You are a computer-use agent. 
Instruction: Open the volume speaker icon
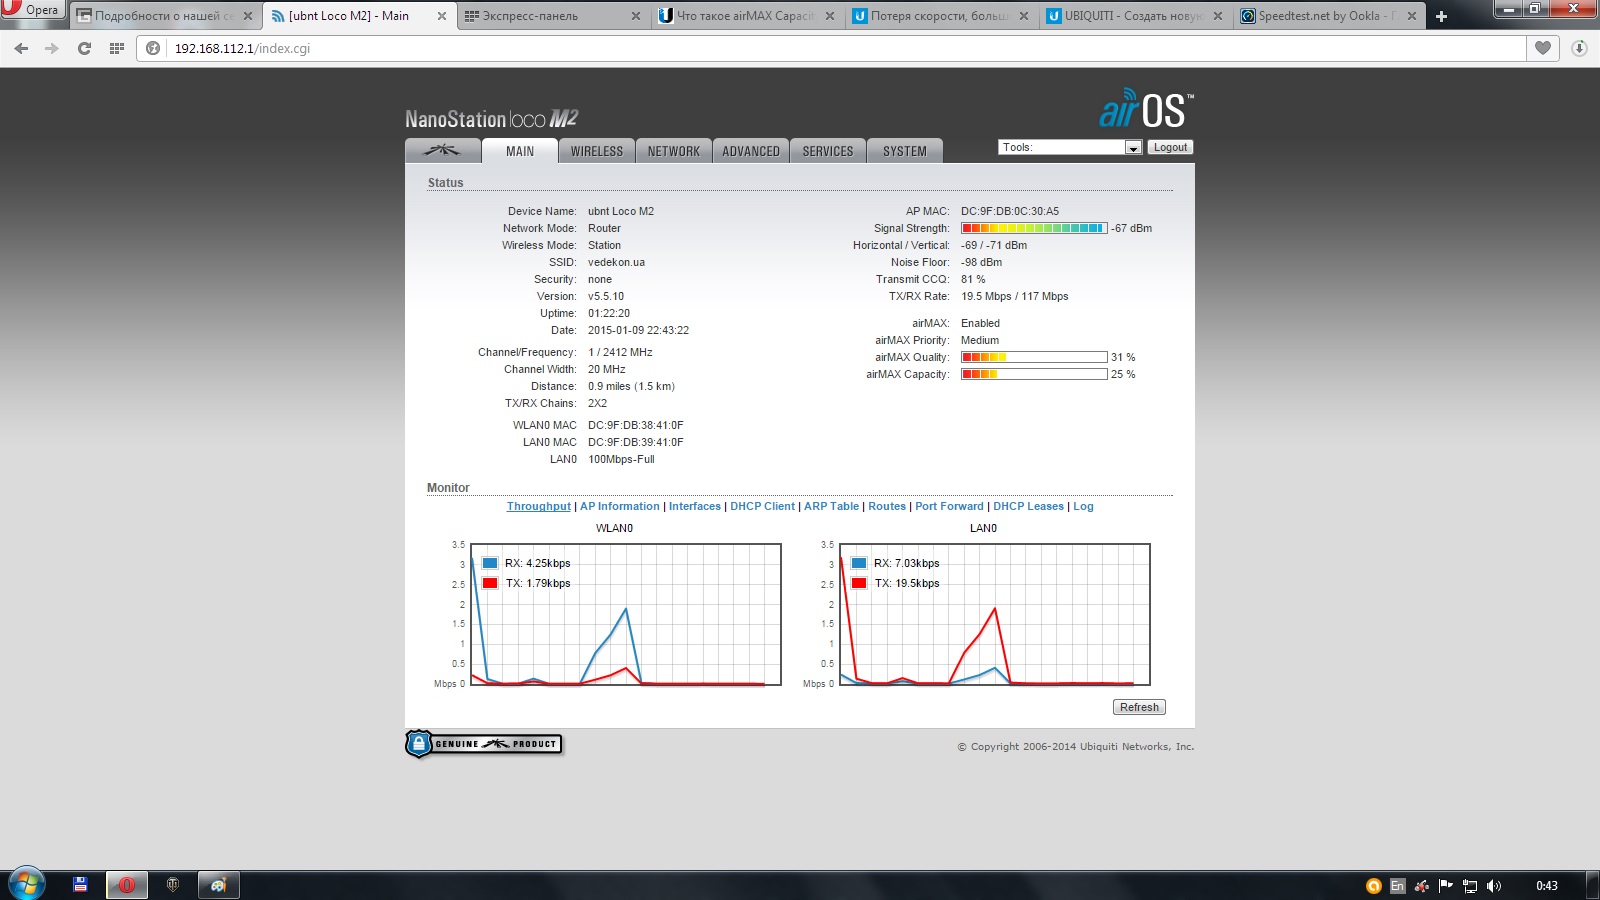pyautogui.click(x=1493, y=885)
